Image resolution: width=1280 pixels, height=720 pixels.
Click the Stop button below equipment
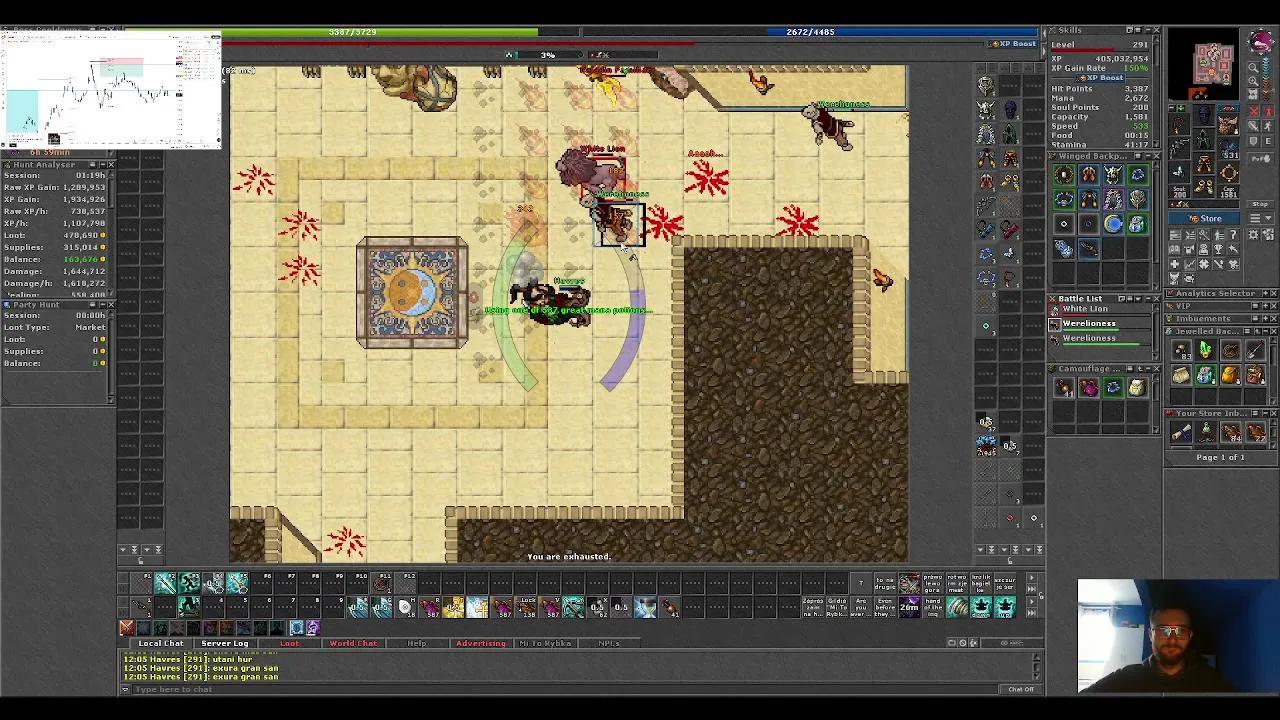[x=1259, y=205]
